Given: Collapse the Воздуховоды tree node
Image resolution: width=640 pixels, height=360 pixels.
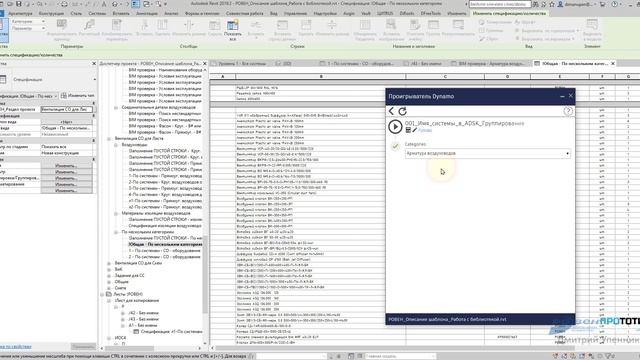Looking at the screenshot, I should (116, 145).
